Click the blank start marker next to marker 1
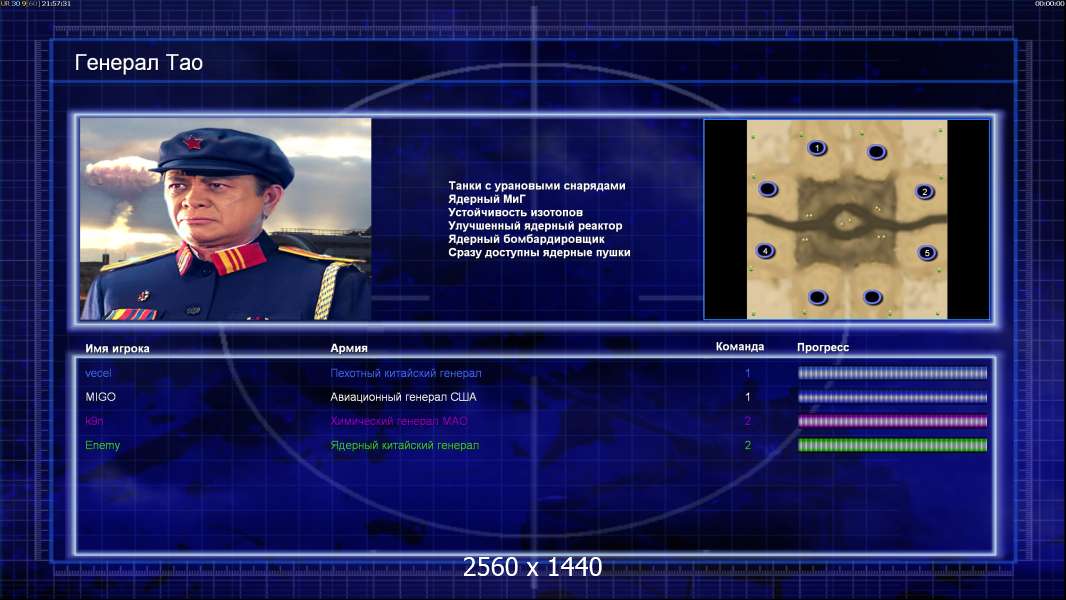The height and width of the screenshot is (600, 1066). point(876,152)
